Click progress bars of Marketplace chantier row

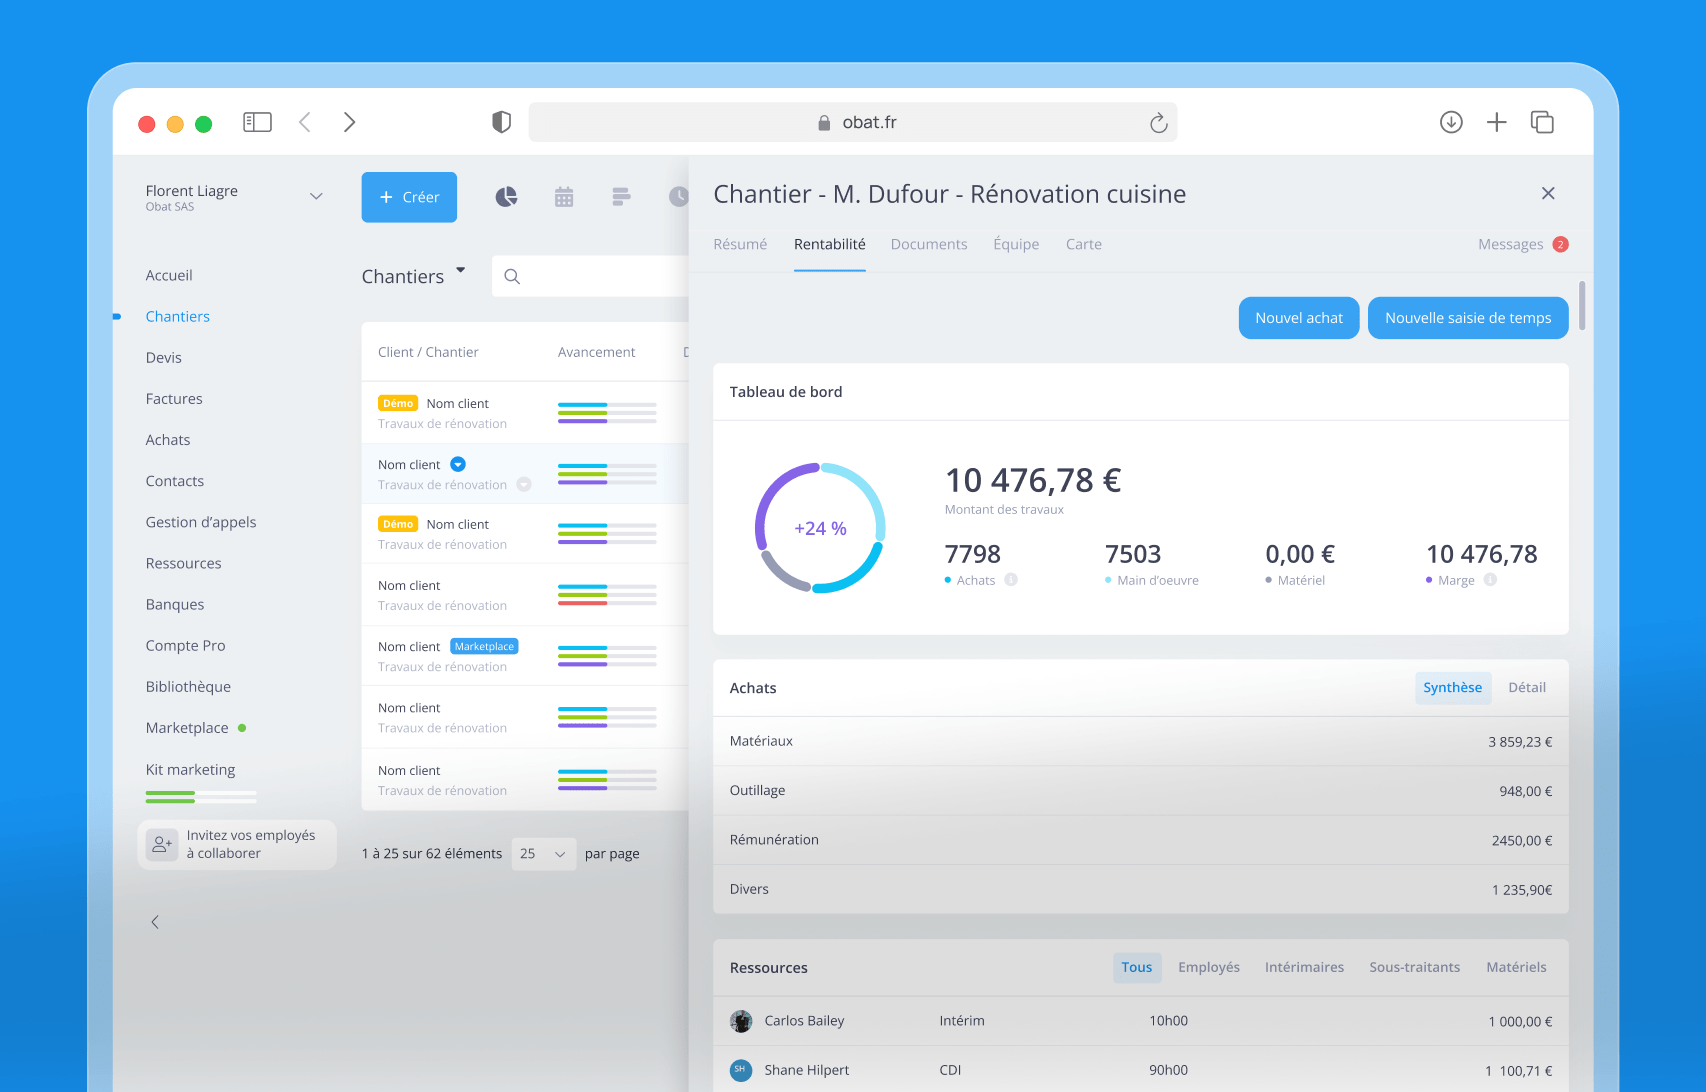[x=607, y=656]
